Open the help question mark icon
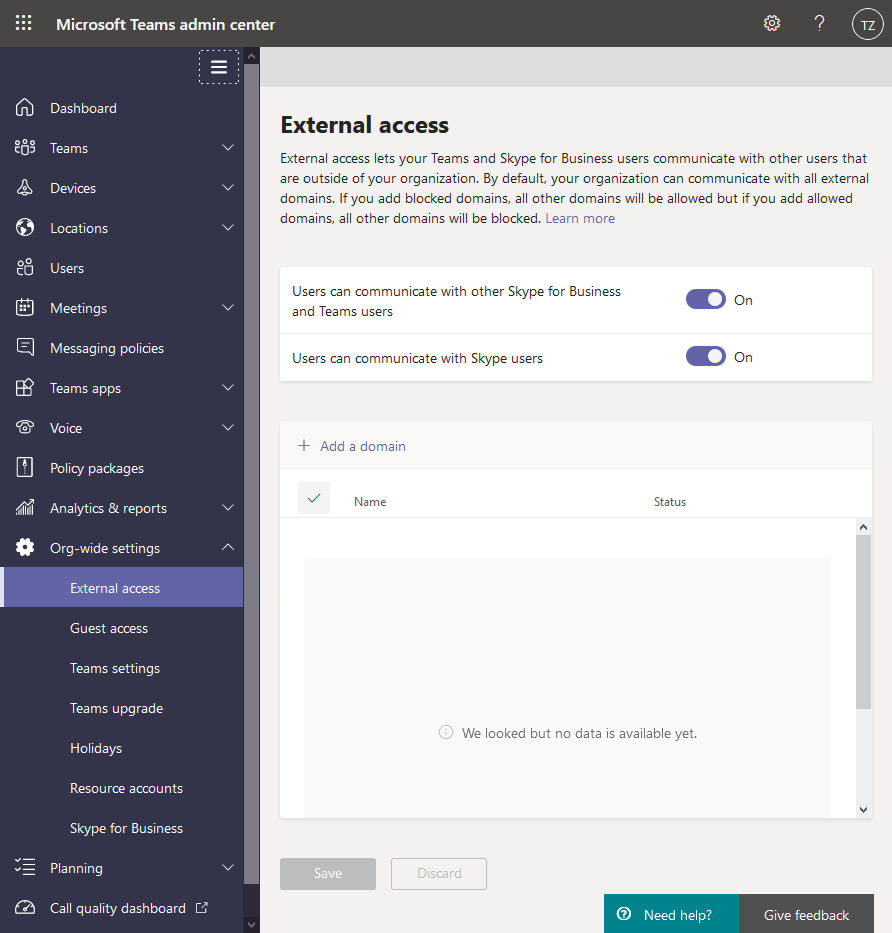Screen dimensions: 892x933 (x=819, y=22)
